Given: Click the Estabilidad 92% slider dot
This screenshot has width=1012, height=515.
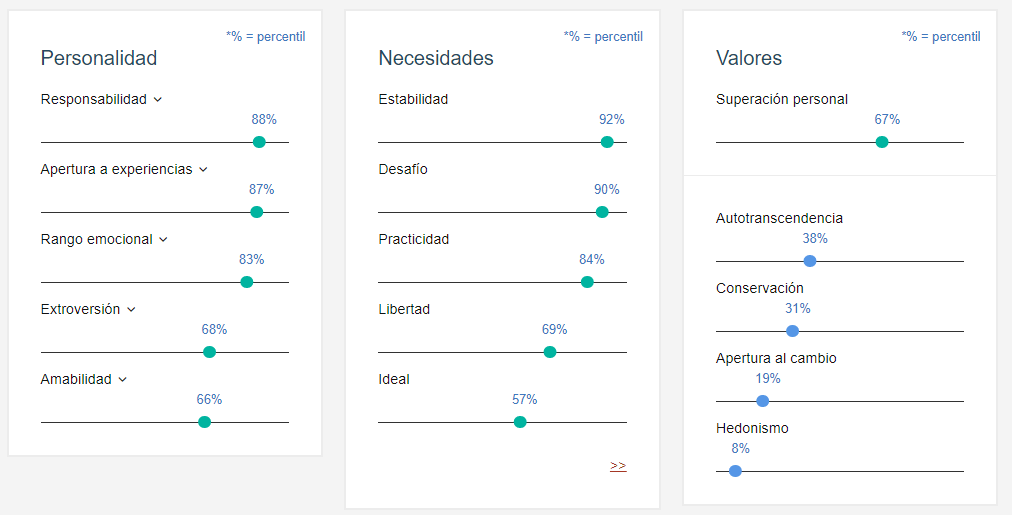Looking at the screenshot, I should (x=607, y=142).
